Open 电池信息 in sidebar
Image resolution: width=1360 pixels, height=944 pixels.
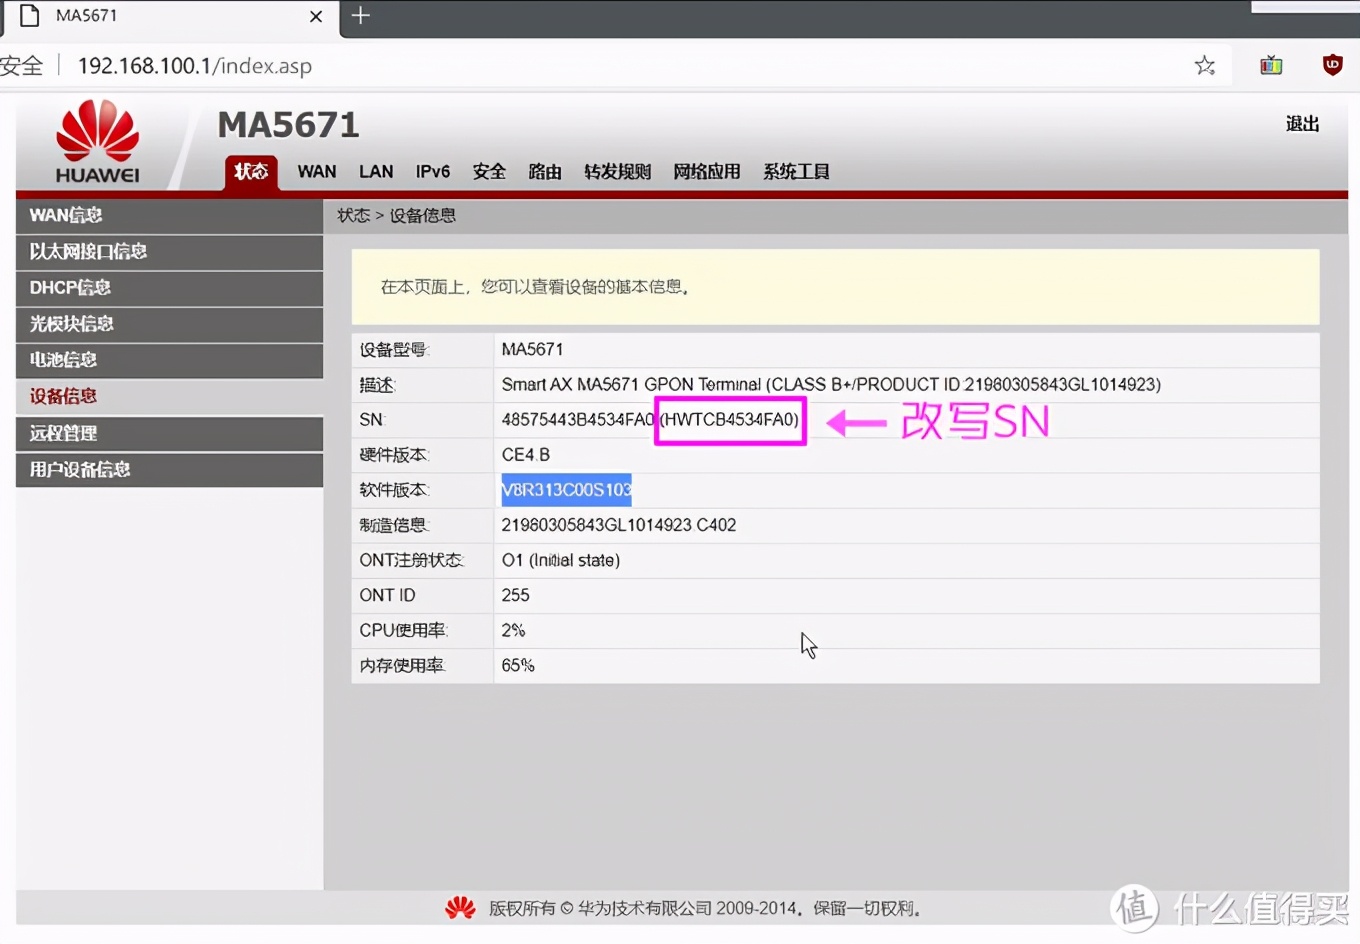(x=169, y=360)
